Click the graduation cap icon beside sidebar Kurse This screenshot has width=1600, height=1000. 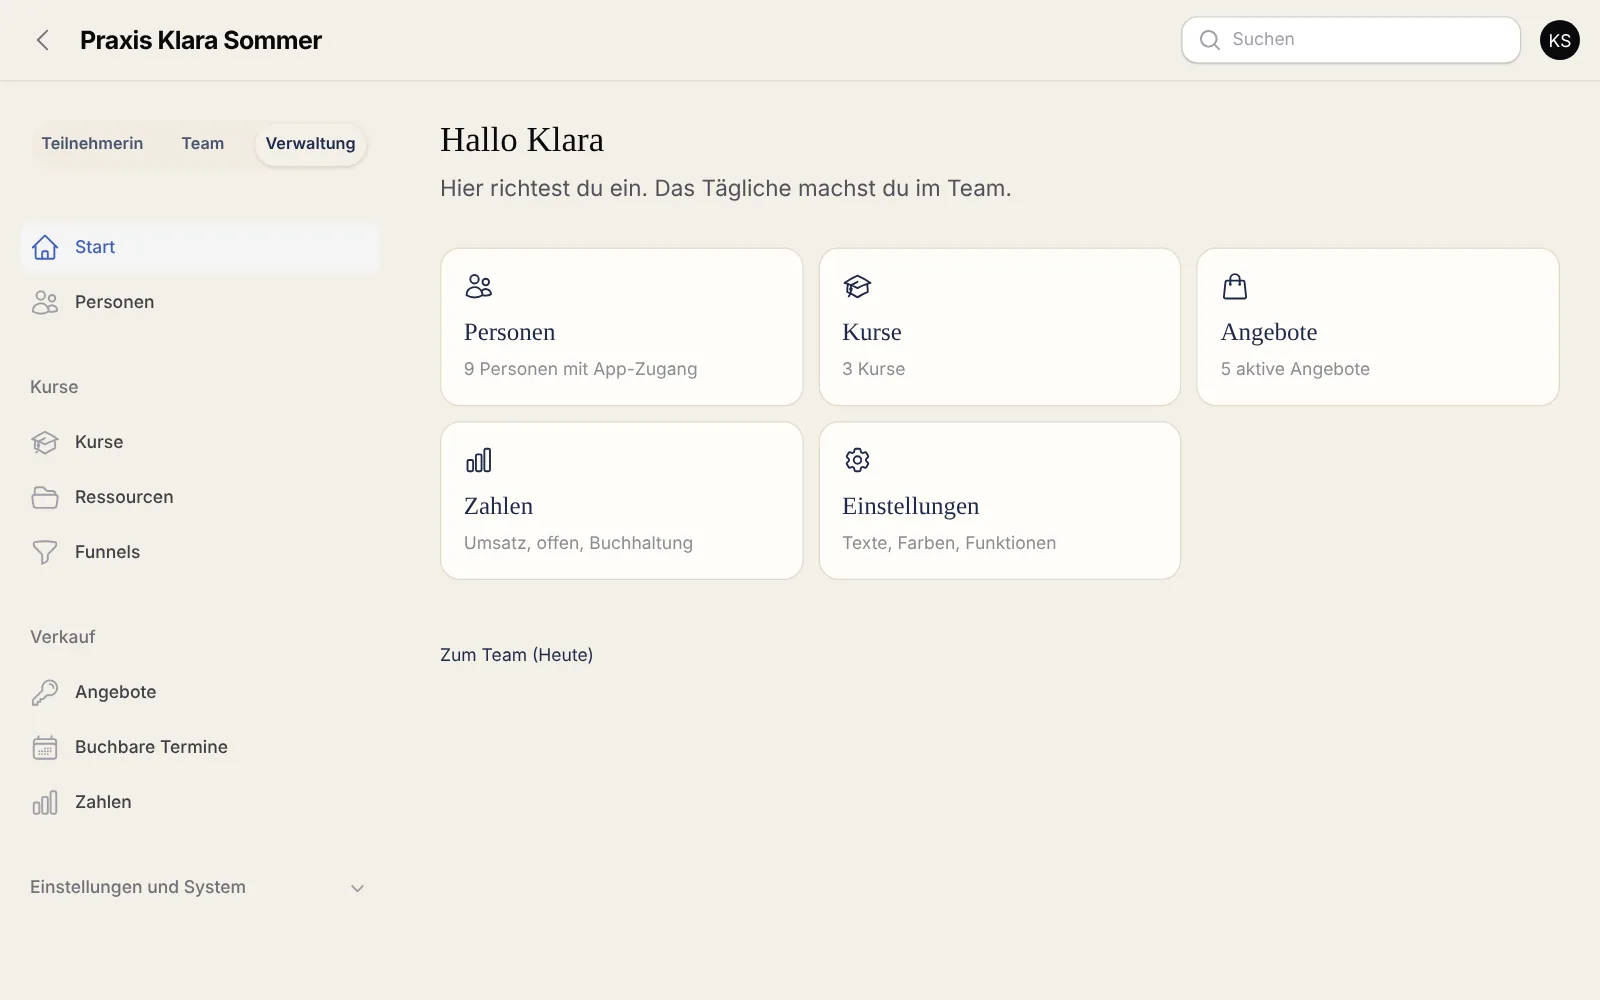(x=45, y=442)
